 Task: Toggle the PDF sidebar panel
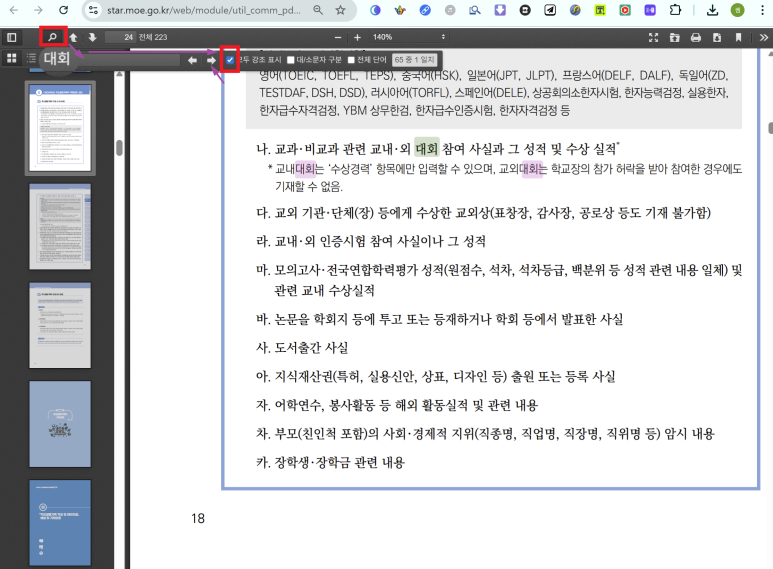pos(12,37)
